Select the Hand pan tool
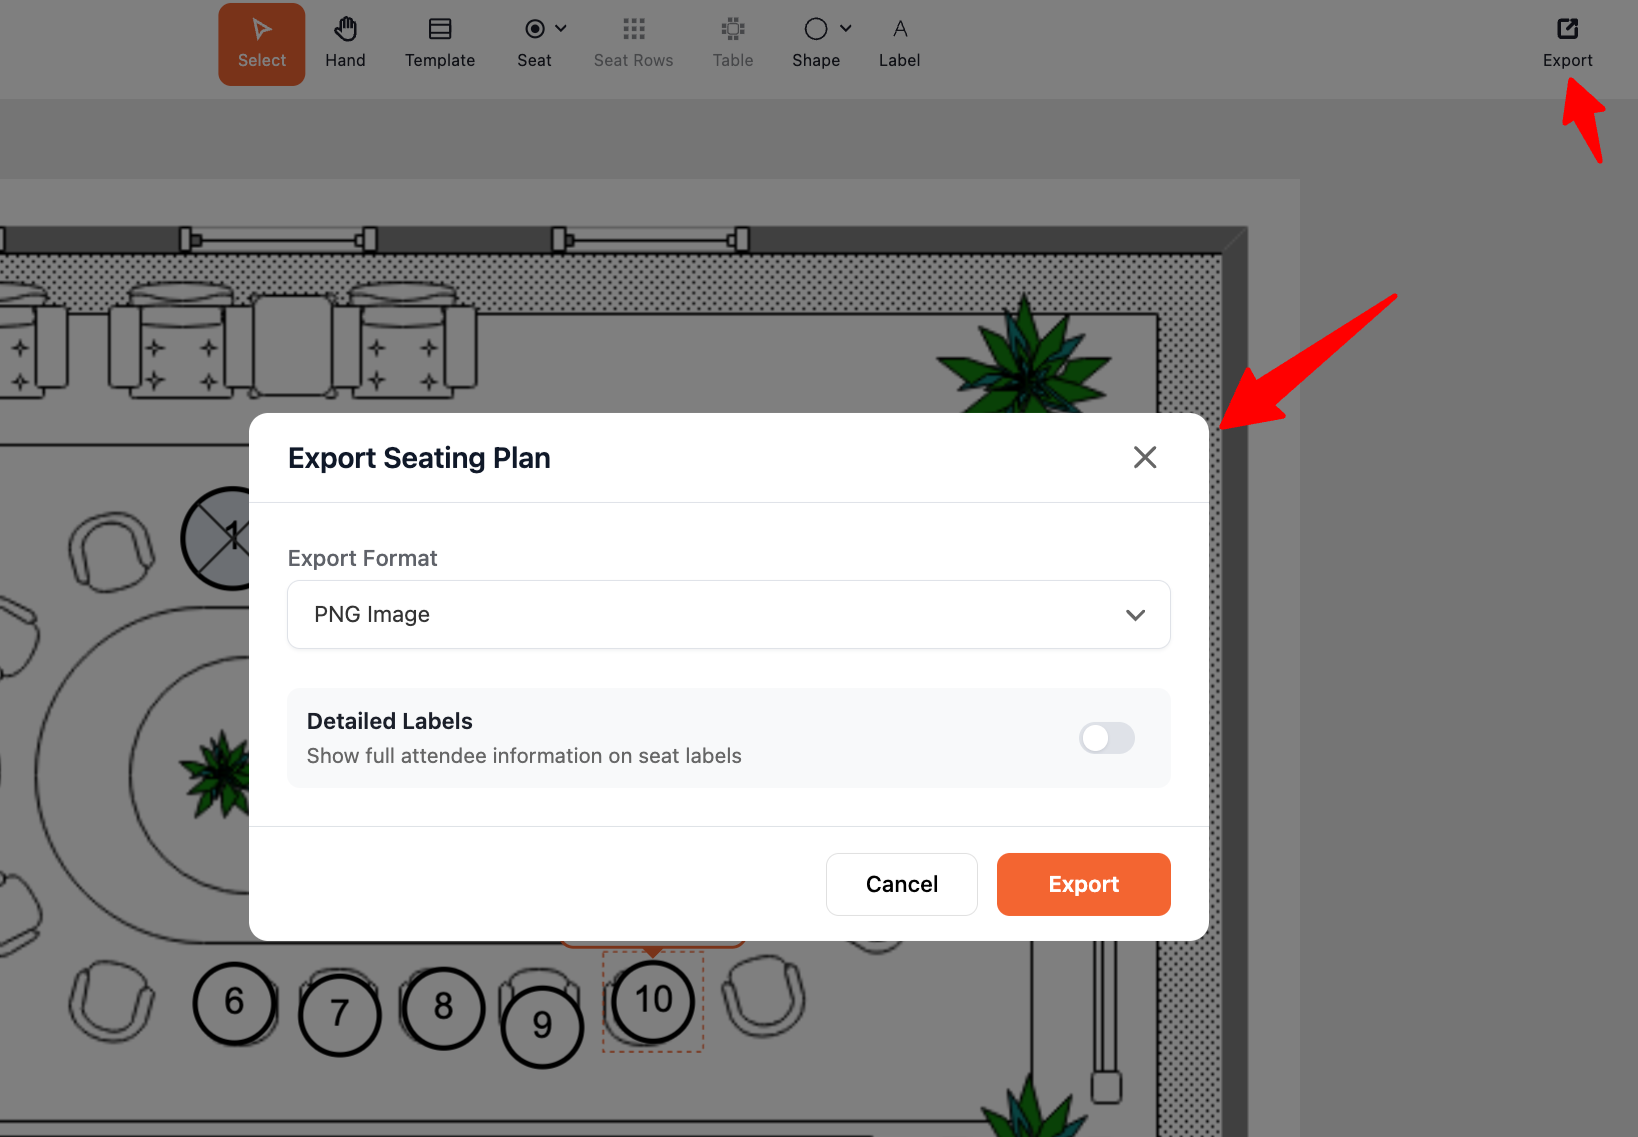The height and width of the screenshot is (1137, 1638). coord(345,44)
